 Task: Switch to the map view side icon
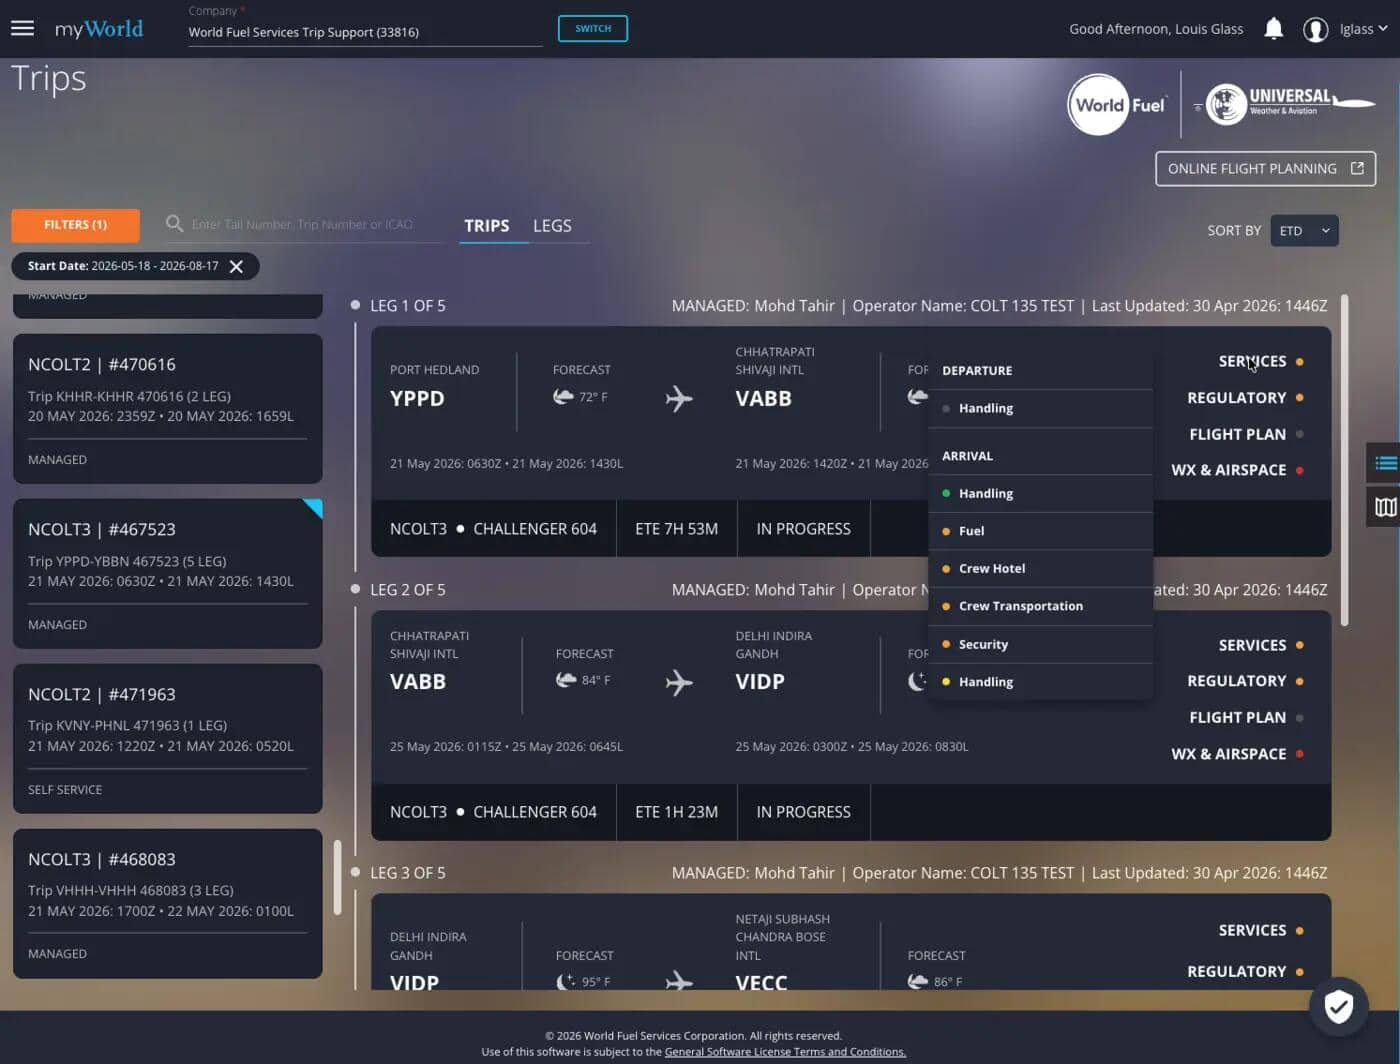(1385, 506)
